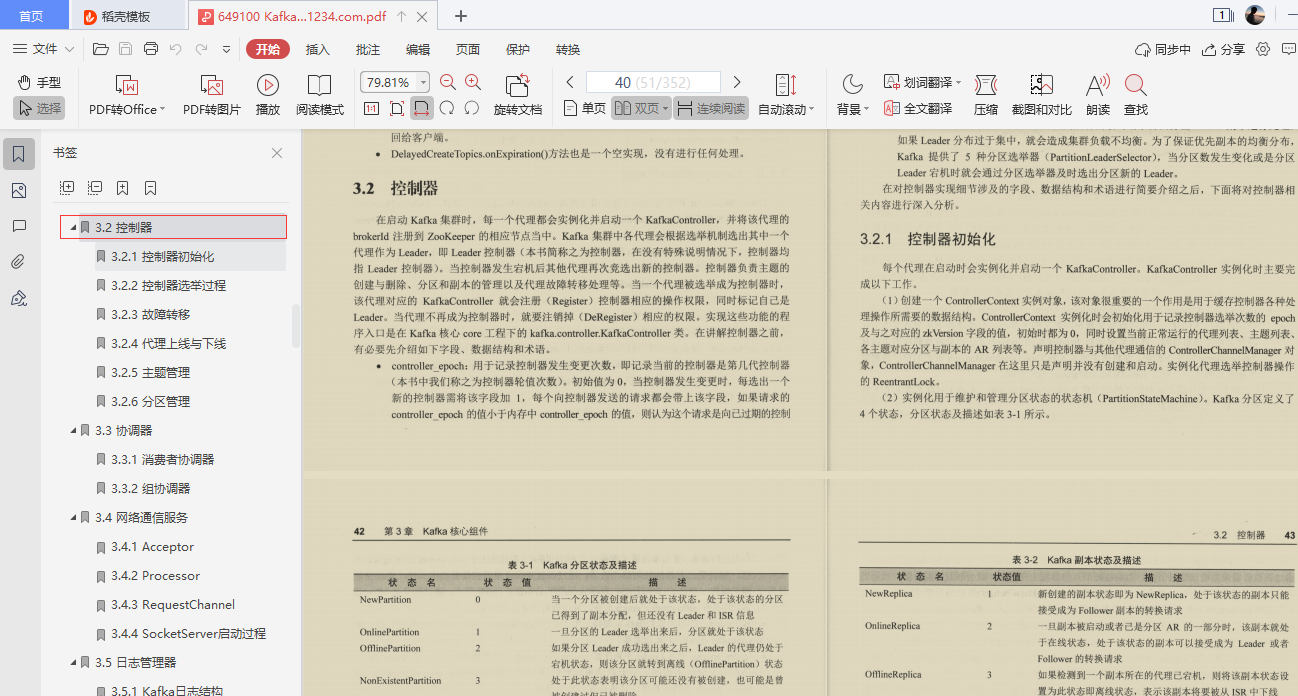Jump to bookmark 3.2.2 控制器选举过程
Image resolution: width=1298 pixels, height=696 pixels.
click(169, 285)
